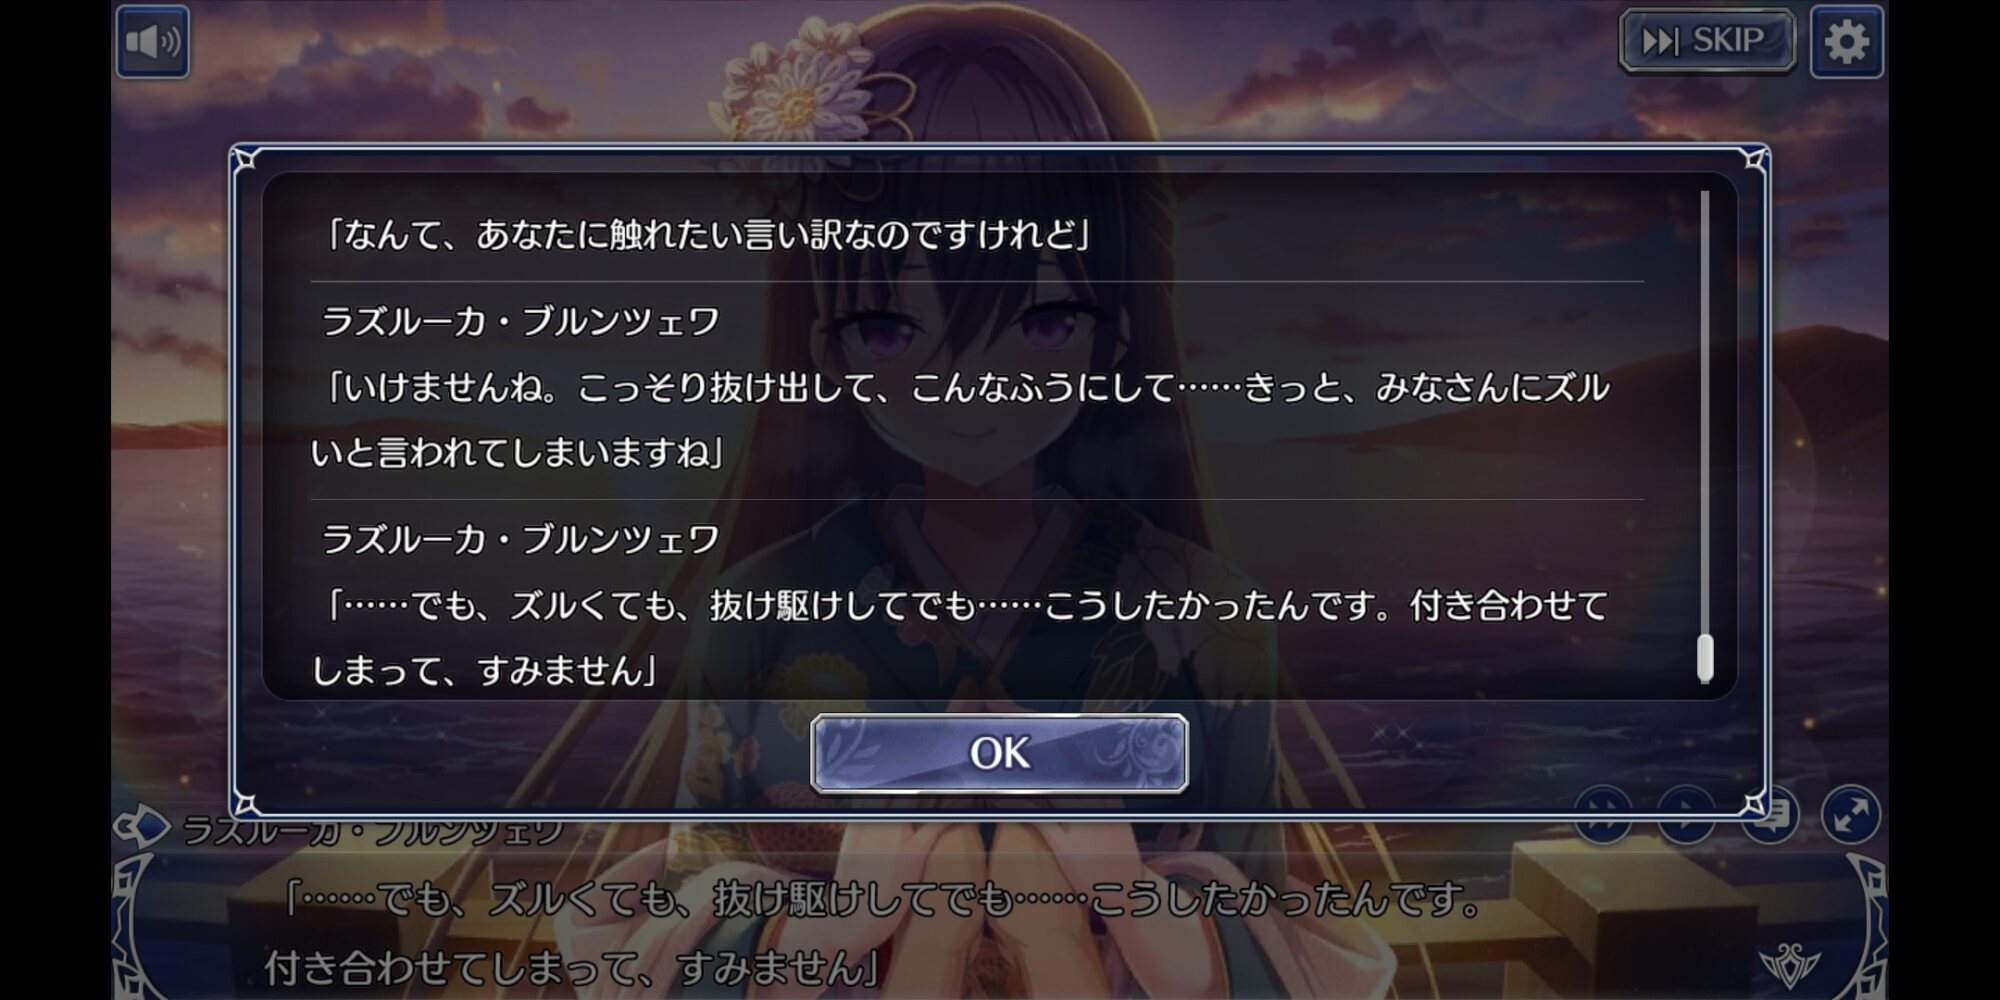
Task: Confirm the log with the OK button
Action: click(999, 753)
